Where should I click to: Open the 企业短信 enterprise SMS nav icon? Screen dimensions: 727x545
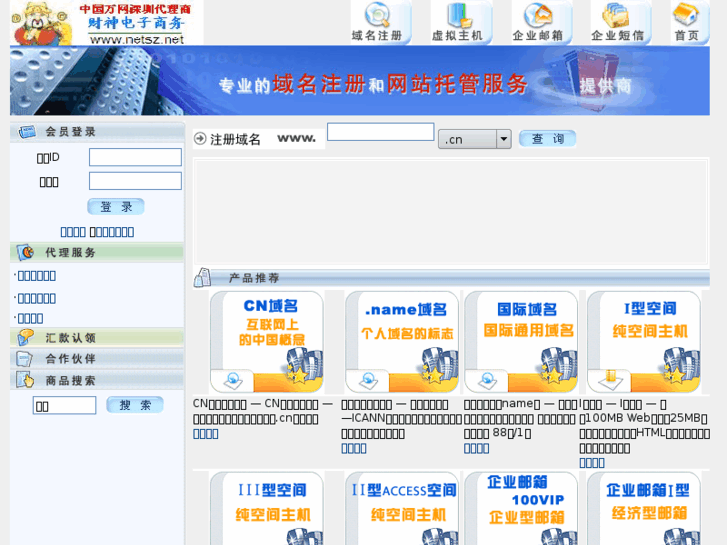(620, 22)
